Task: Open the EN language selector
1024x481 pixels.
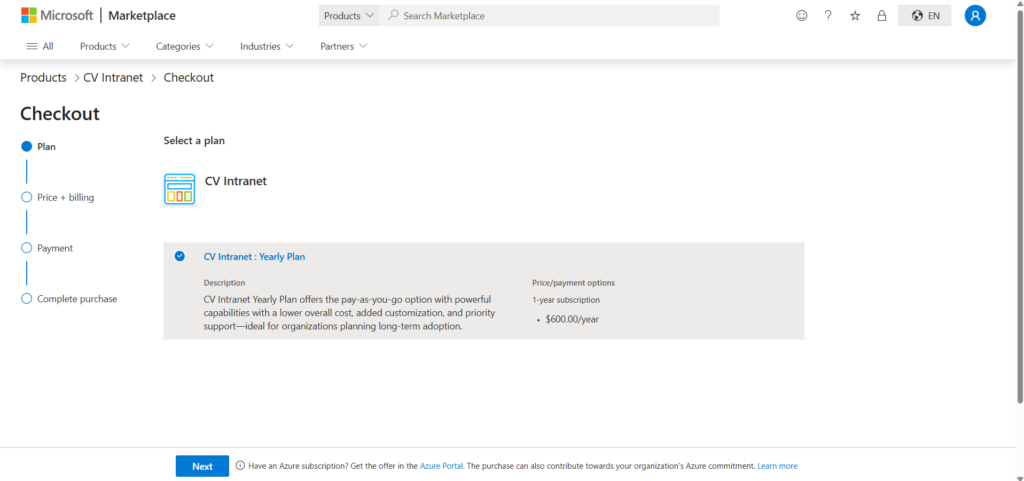Action: click(x=924, y=16)
